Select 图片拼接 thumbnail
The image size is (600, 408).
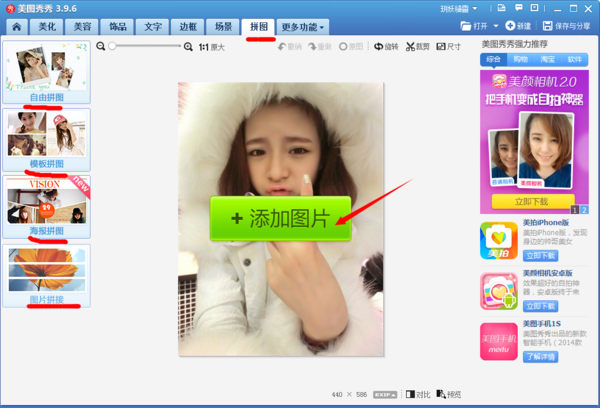[47, 276]
